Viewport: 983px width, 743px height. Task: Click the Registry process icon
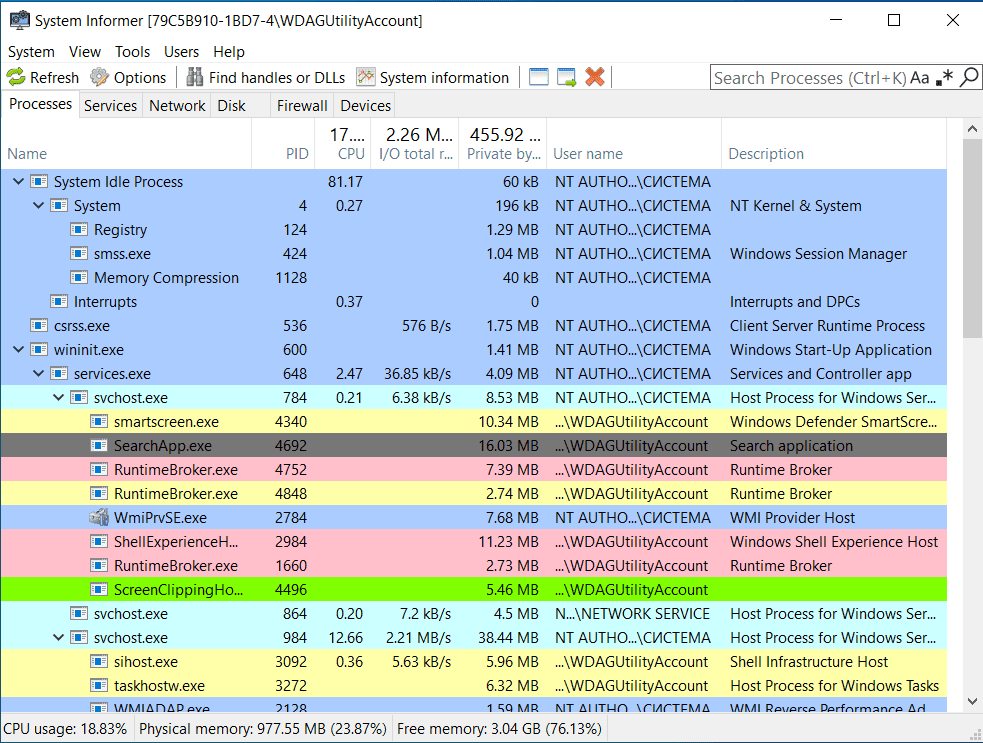click(78, 229)
